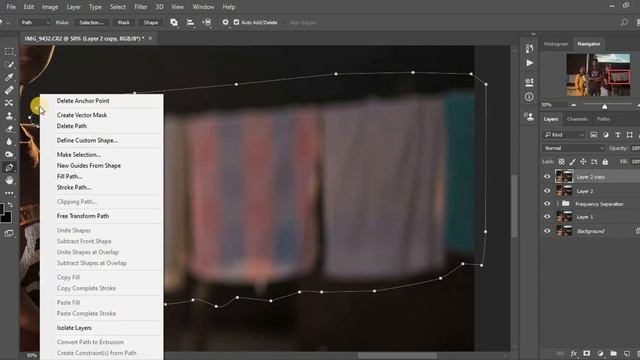This screenshot has height=360, width=640.
Task: Open the Clone Source panel icon
Action: coord(529,117)
